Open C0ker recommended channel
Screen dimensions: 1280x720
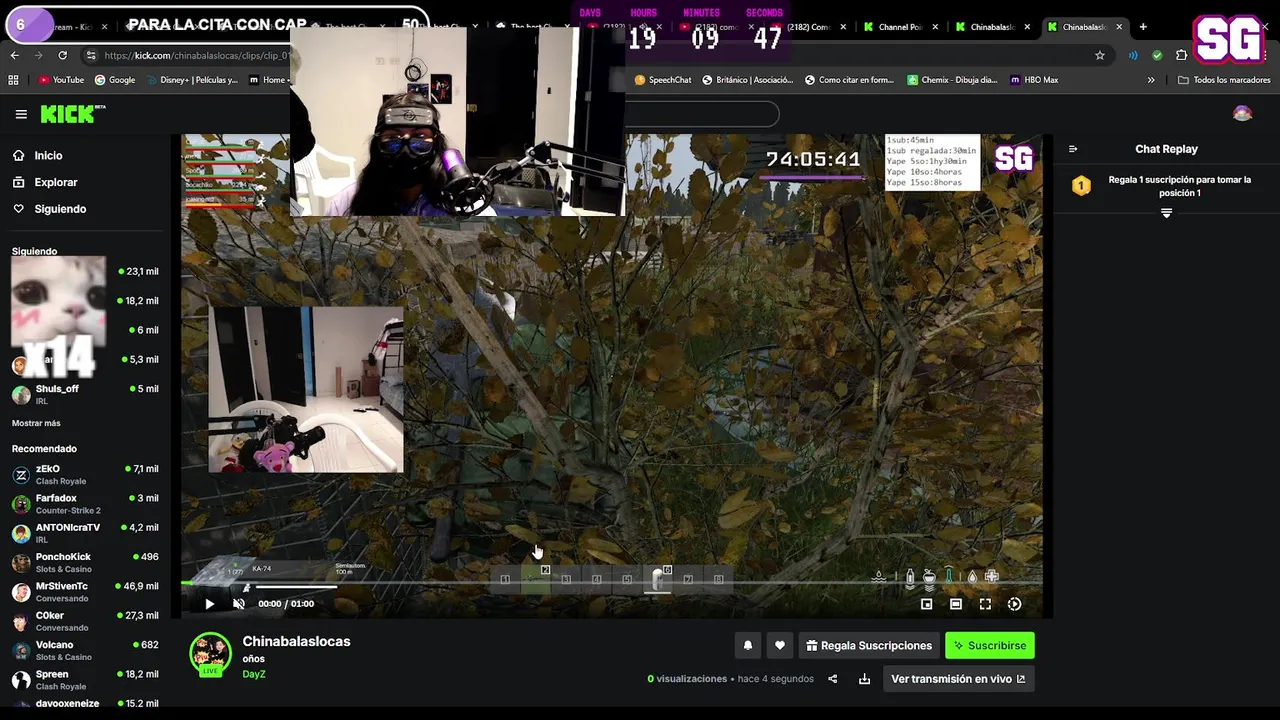[x=85, y=621]
